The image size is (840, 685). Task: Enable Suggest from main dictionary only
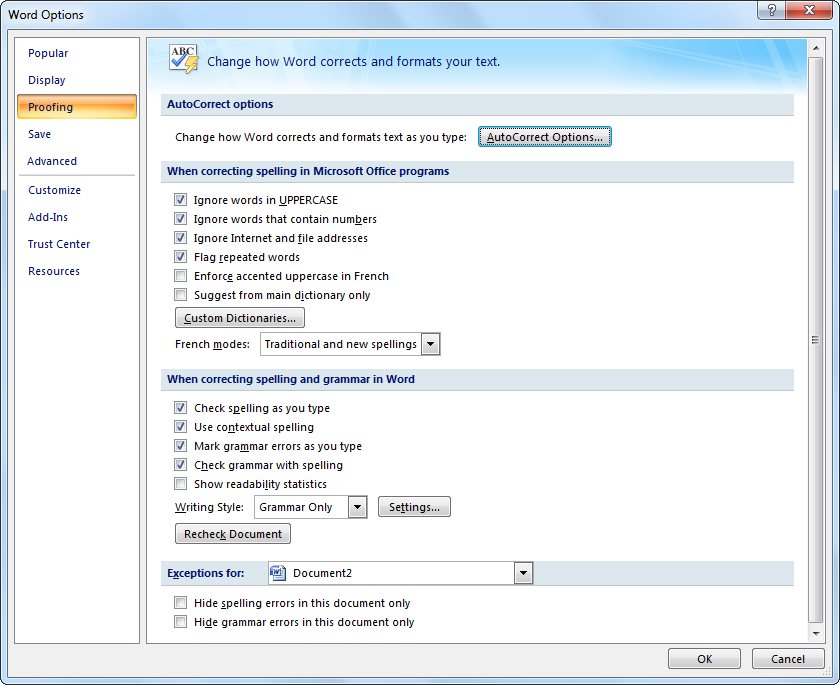pos(181,295)
